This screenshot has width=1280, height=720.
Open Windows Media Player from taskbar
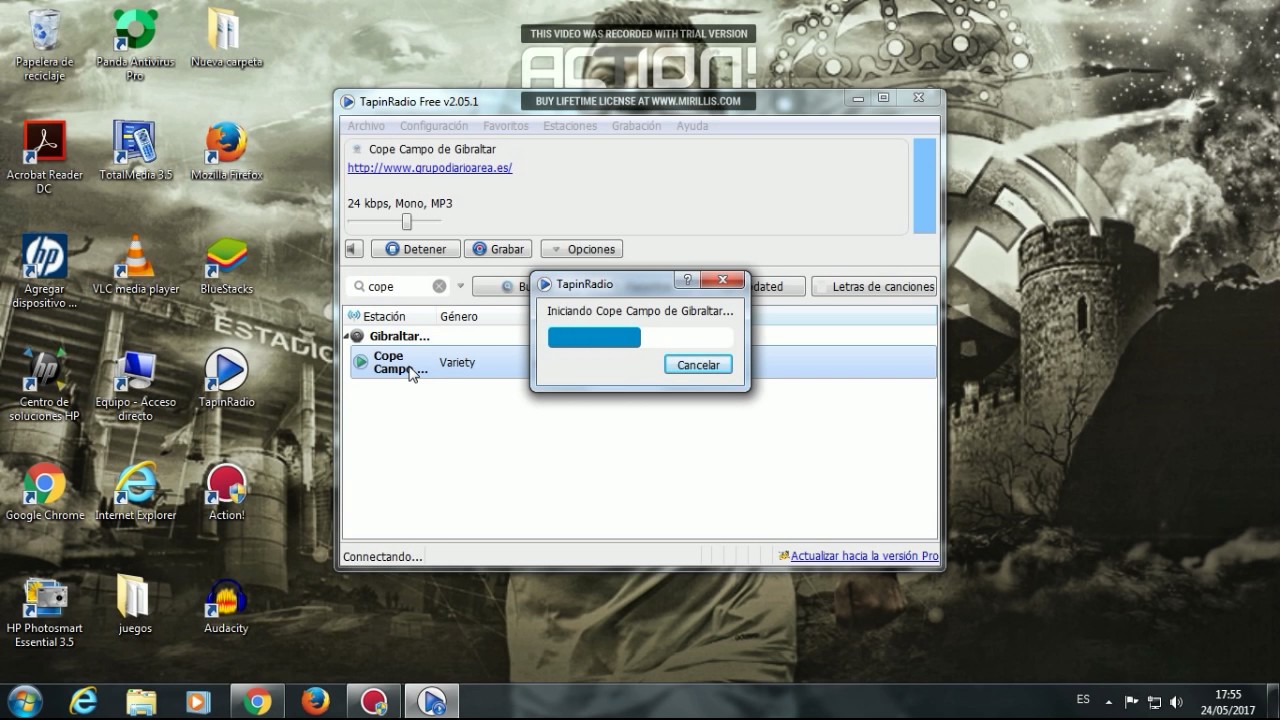[x=199, y=702]
